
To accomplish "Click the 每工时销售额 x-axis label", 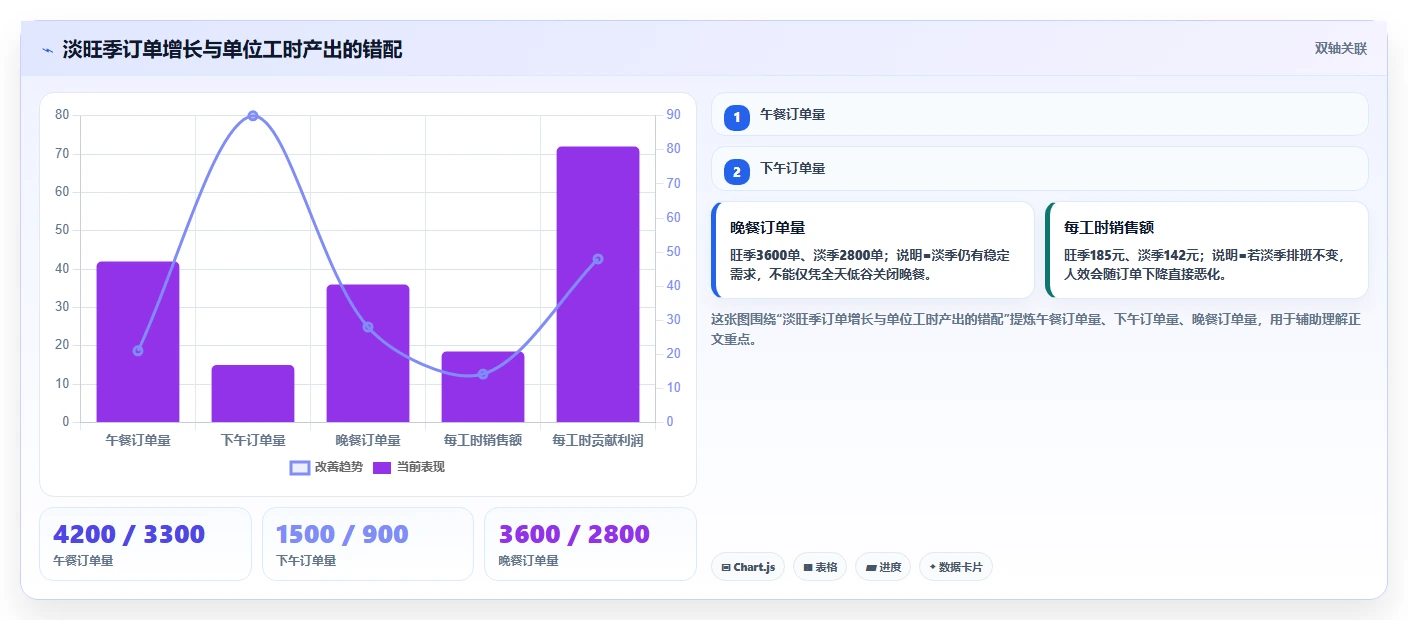I will (x=483, y=440).
